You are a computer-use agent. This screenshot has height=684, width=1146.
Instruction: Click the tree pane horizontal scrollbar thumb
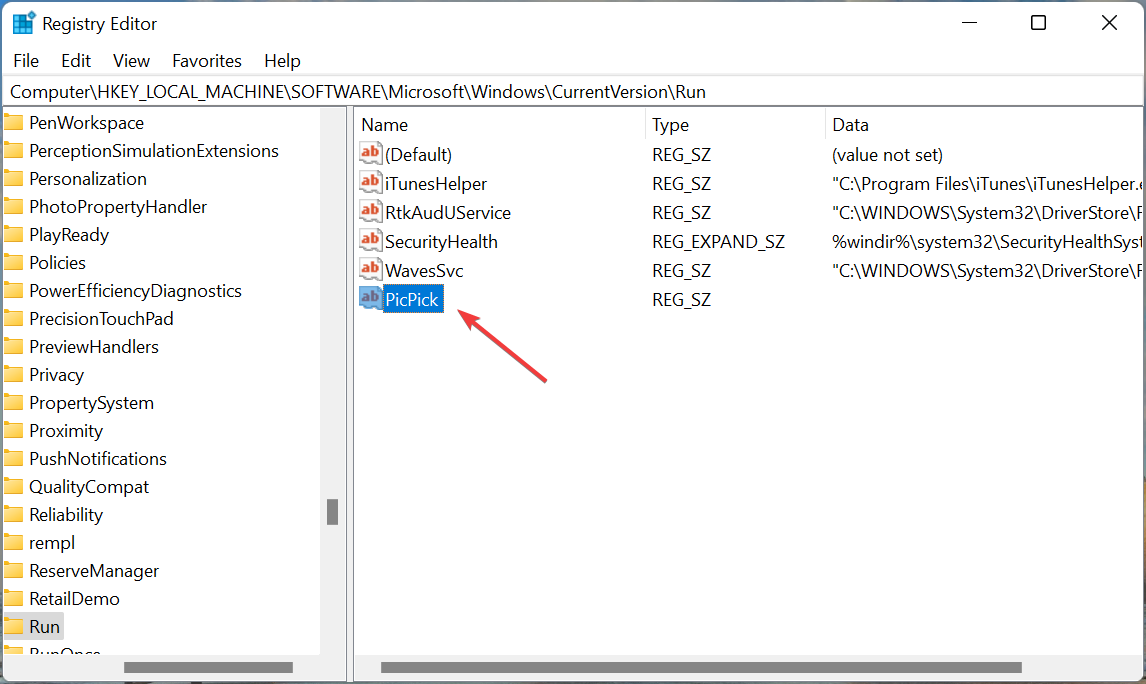208,667
